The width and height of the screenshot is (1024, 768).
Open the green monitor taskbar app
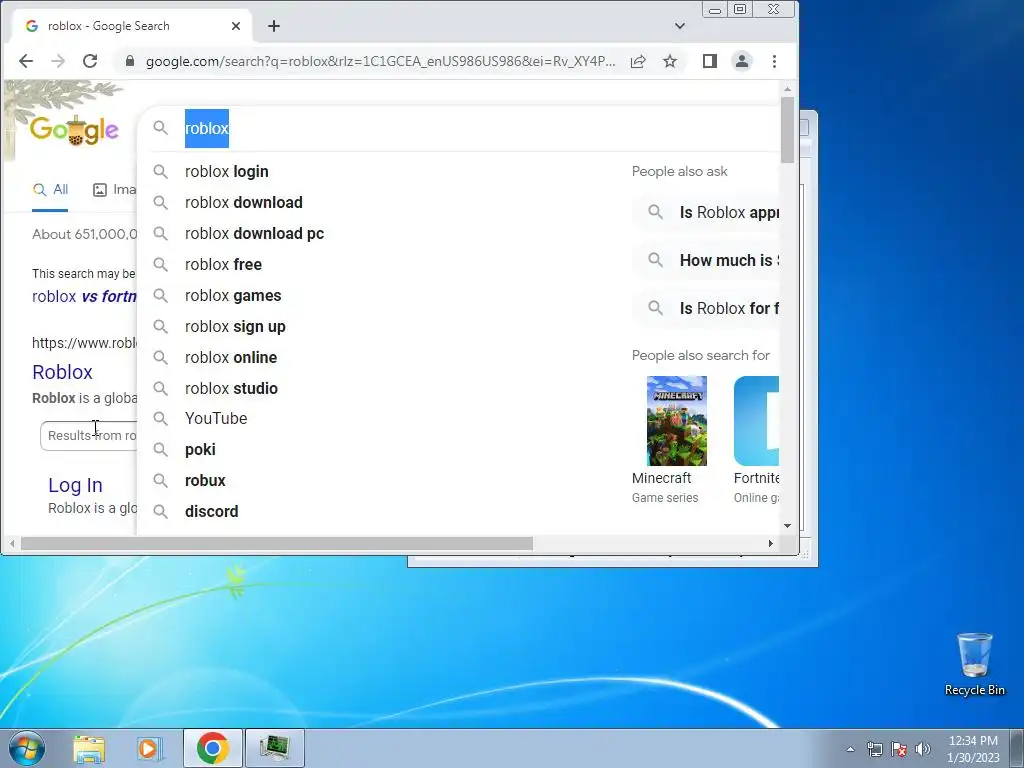coord(275,748)
